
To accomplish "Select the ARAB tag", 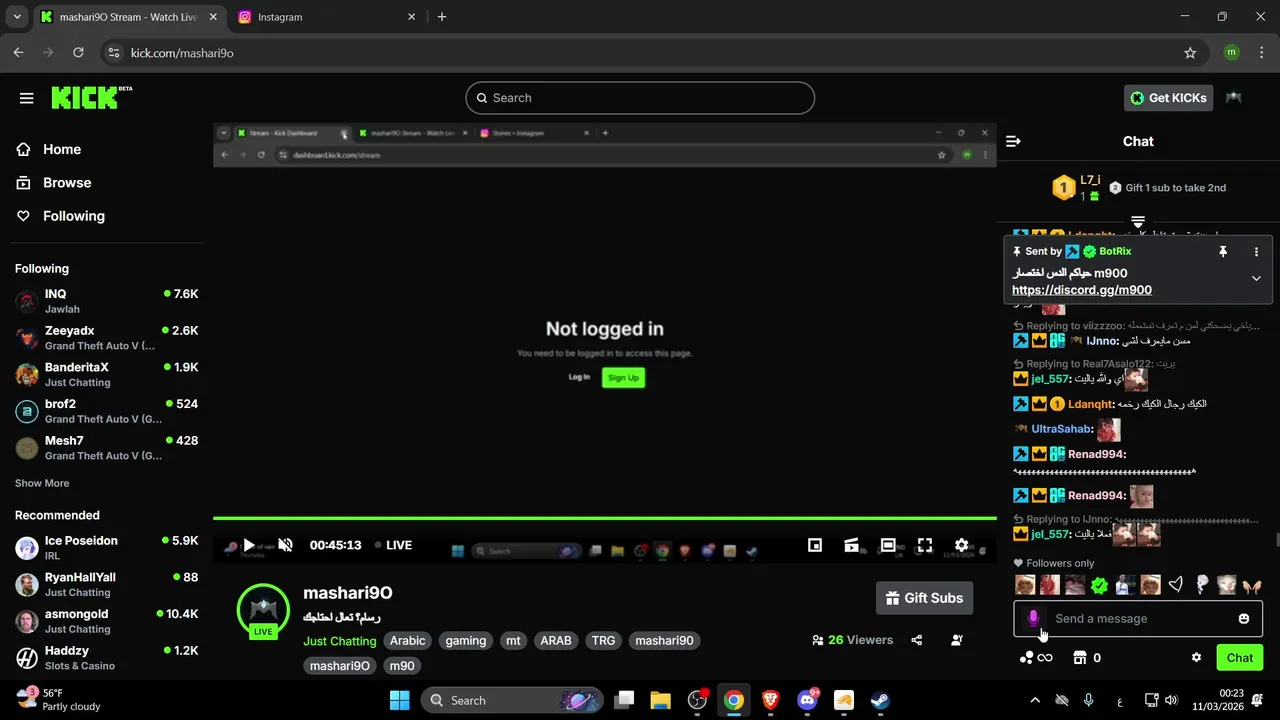I will point(556,641).
